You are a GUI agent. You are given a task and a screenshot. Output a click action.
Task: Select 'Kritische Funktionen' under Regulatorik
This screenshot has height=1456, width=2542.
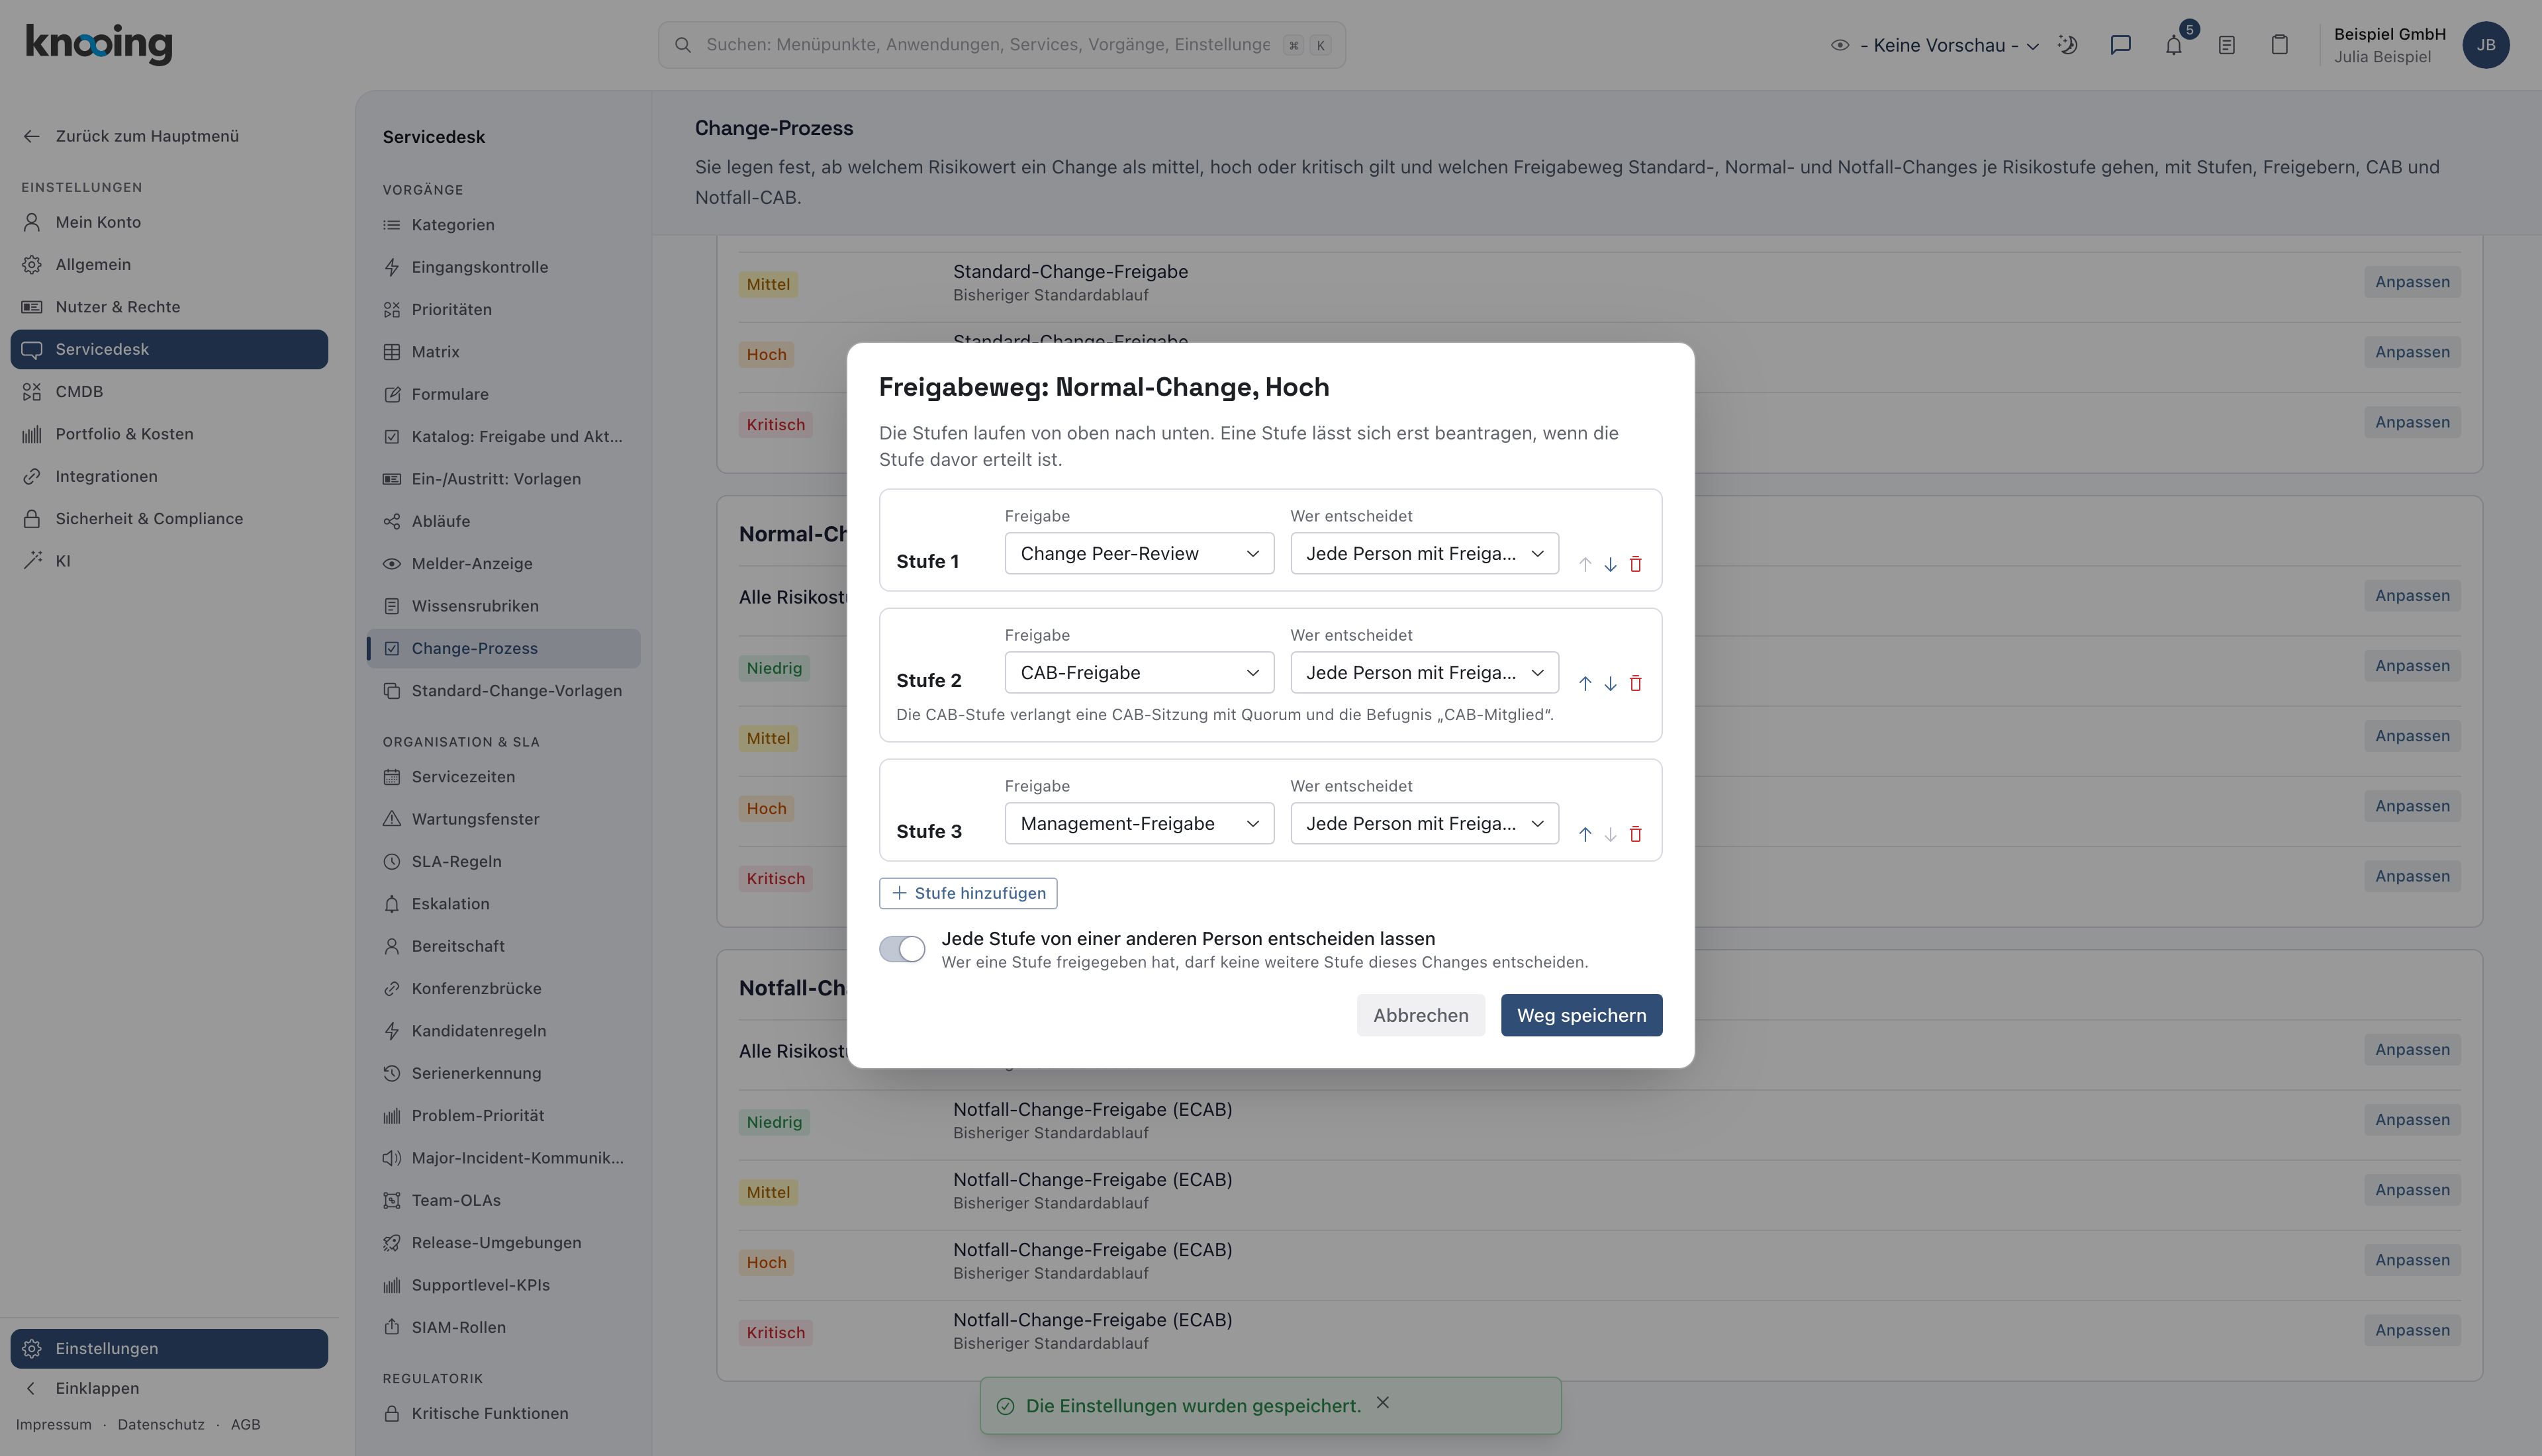tap(504, 1413)
